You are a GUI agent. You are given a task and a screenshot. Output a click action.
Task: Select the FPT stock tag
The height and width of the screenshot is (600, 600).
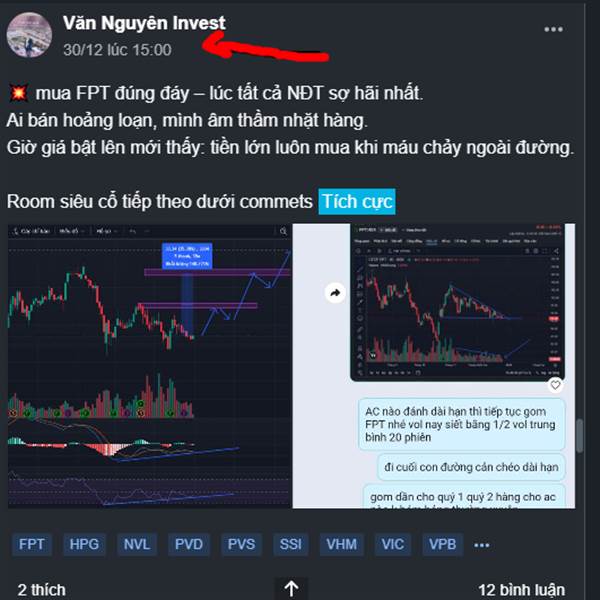32,544
